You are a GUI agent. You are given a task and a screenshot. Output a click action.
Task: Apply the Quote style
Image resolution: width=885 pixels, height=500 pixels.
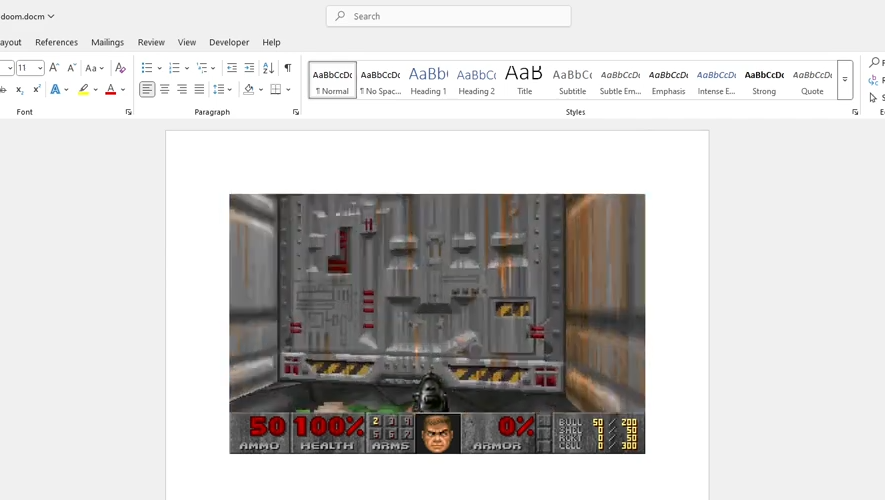click(x=812, y=80)
